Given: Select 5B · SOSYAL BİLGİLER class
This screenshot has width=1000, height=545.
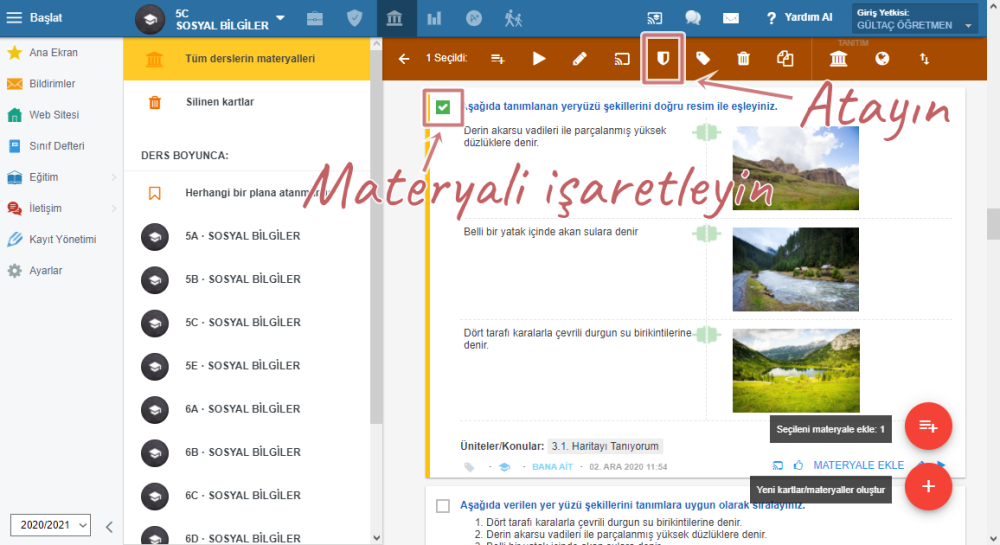Looking at the screenshot, I should pyautogui.click(x=247, y=279).
